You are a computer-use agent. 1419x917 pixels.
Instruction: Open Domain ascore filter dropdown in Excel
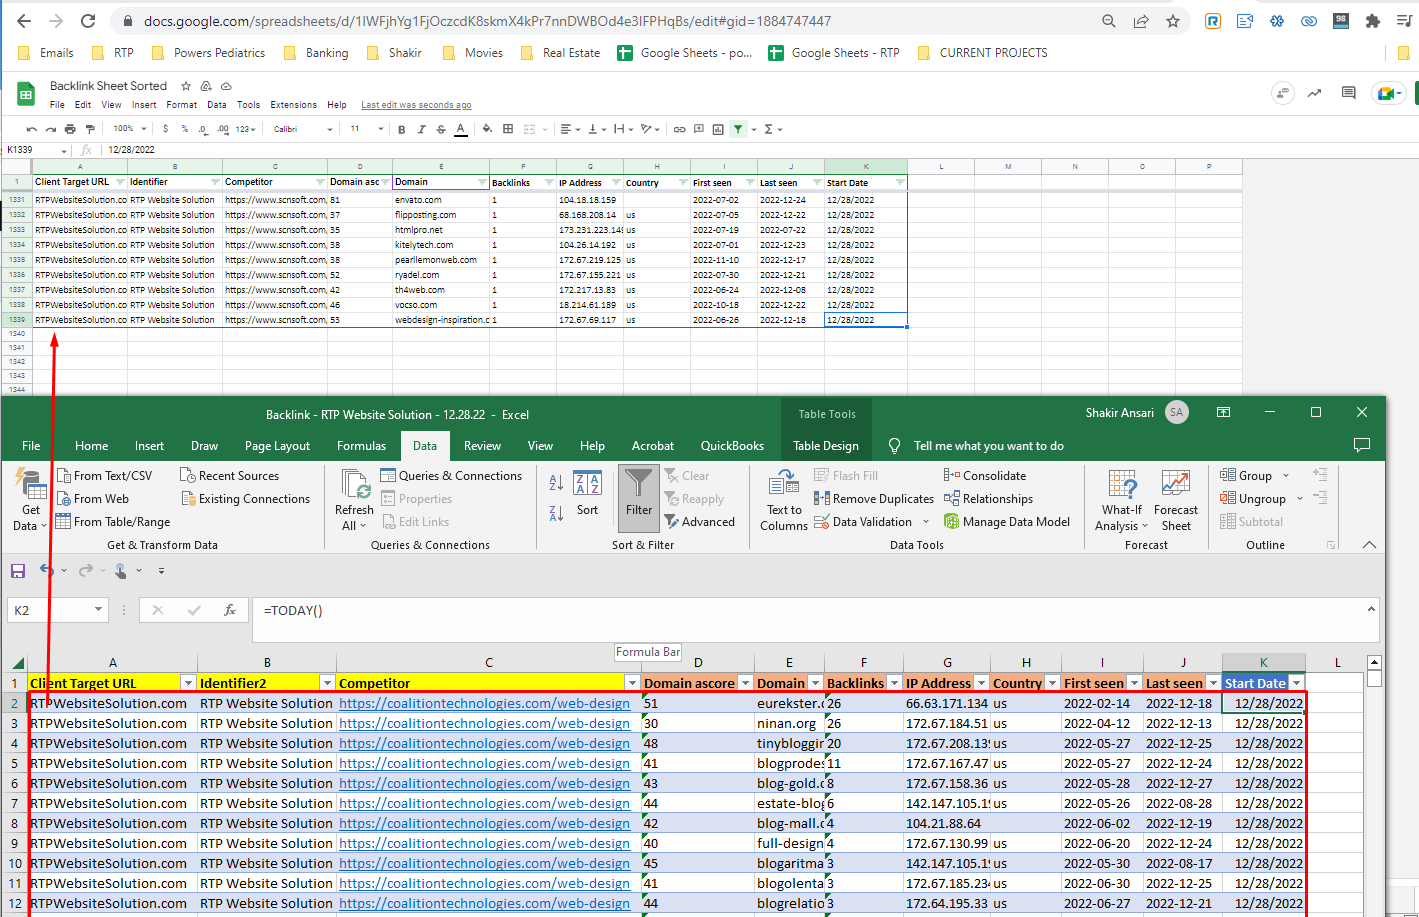point(746,683)
